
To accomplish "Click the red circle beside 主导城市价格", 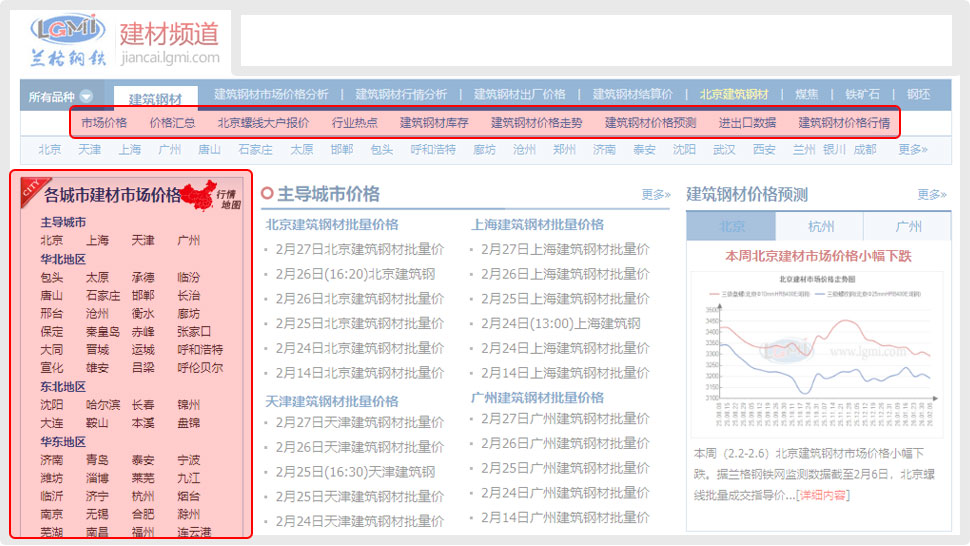I will tap(267, 194).
